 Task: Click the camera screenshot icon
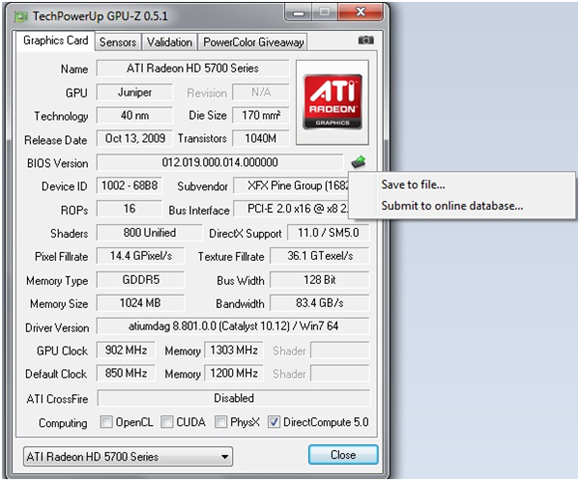[366, 40]
